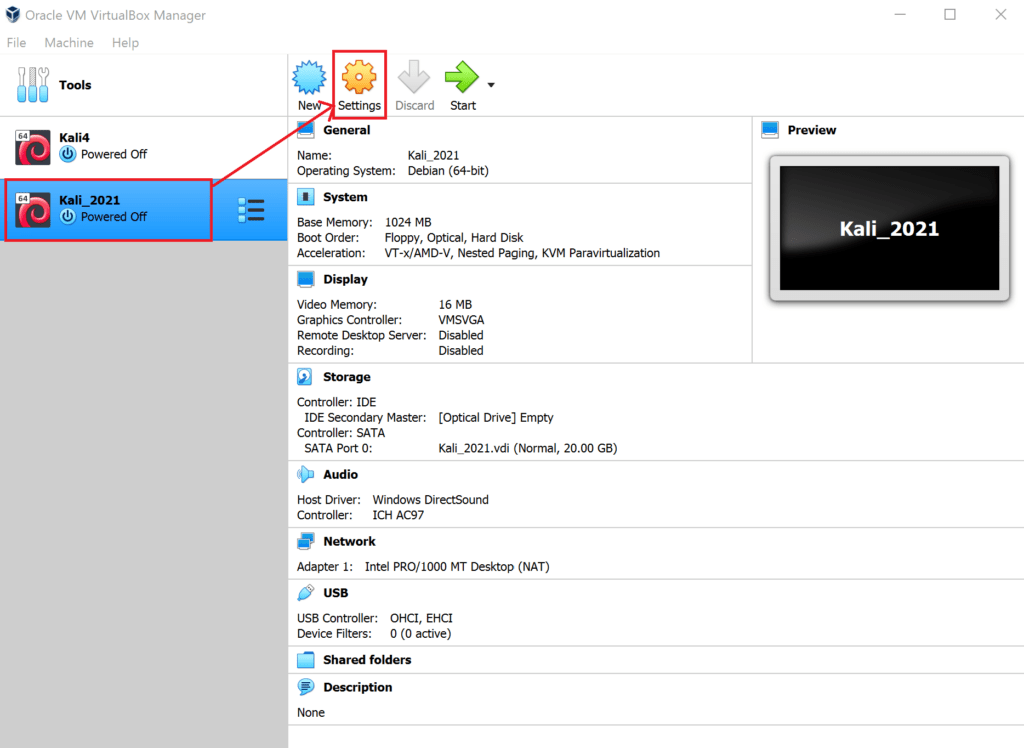Open the File menu

click(x=16, y=42)
